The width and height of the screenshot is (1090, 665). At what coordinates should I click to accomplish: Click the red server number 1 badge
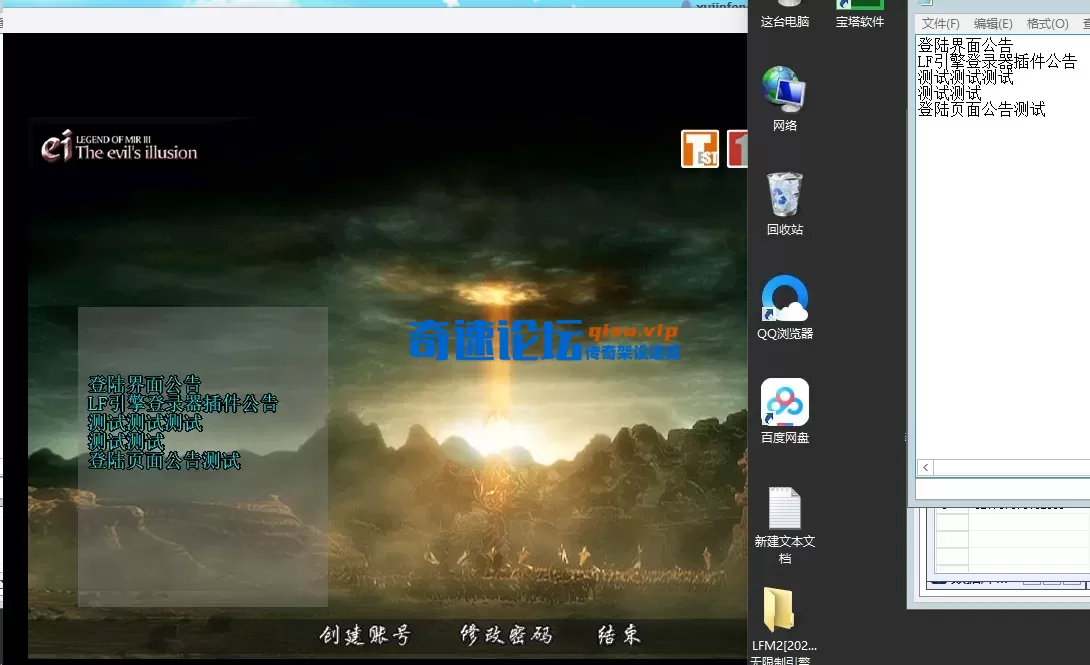tap(736, 148)
